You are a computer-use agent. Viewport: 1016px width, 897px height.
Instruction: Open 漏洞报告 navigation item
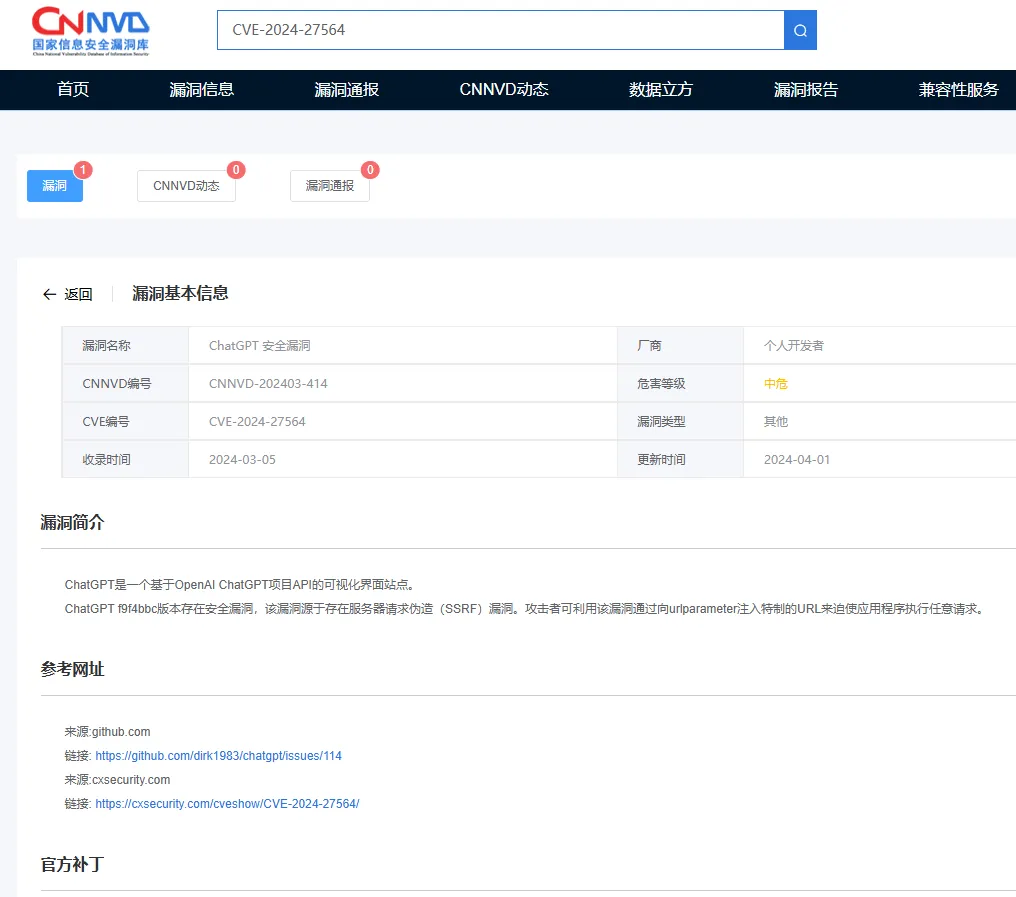click(x=806, y=90)
